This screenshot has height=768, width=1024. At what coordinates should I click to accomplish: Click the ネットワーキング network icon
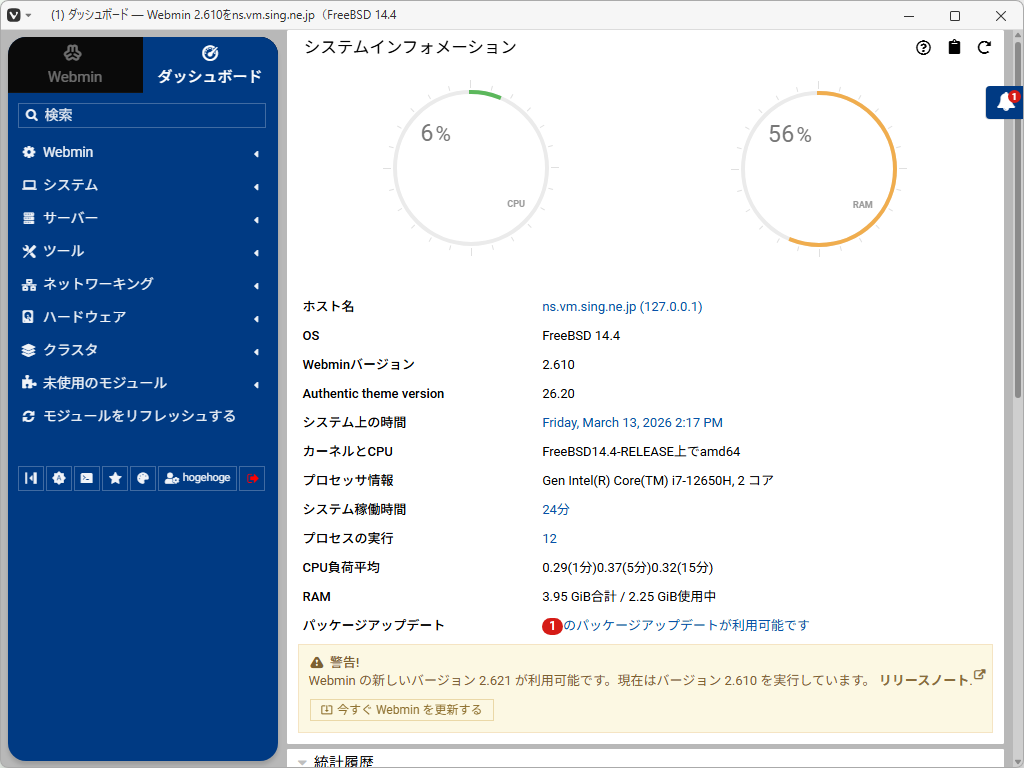click(29, 285)
